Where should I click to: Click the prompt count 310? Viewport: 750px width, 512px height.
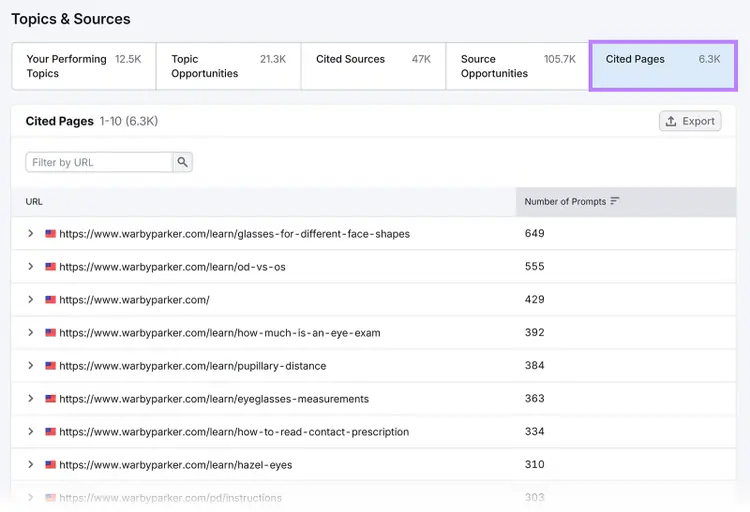pyautogui.click(x=534, y=465)
